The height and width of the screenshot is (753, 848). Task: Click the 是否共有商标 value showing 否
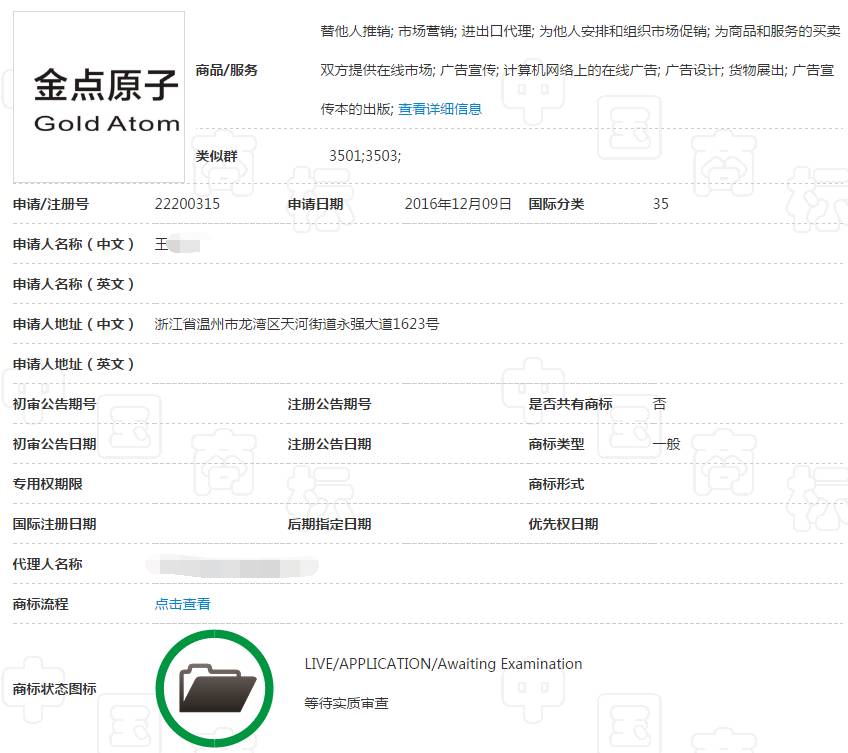tap(660, 404)
